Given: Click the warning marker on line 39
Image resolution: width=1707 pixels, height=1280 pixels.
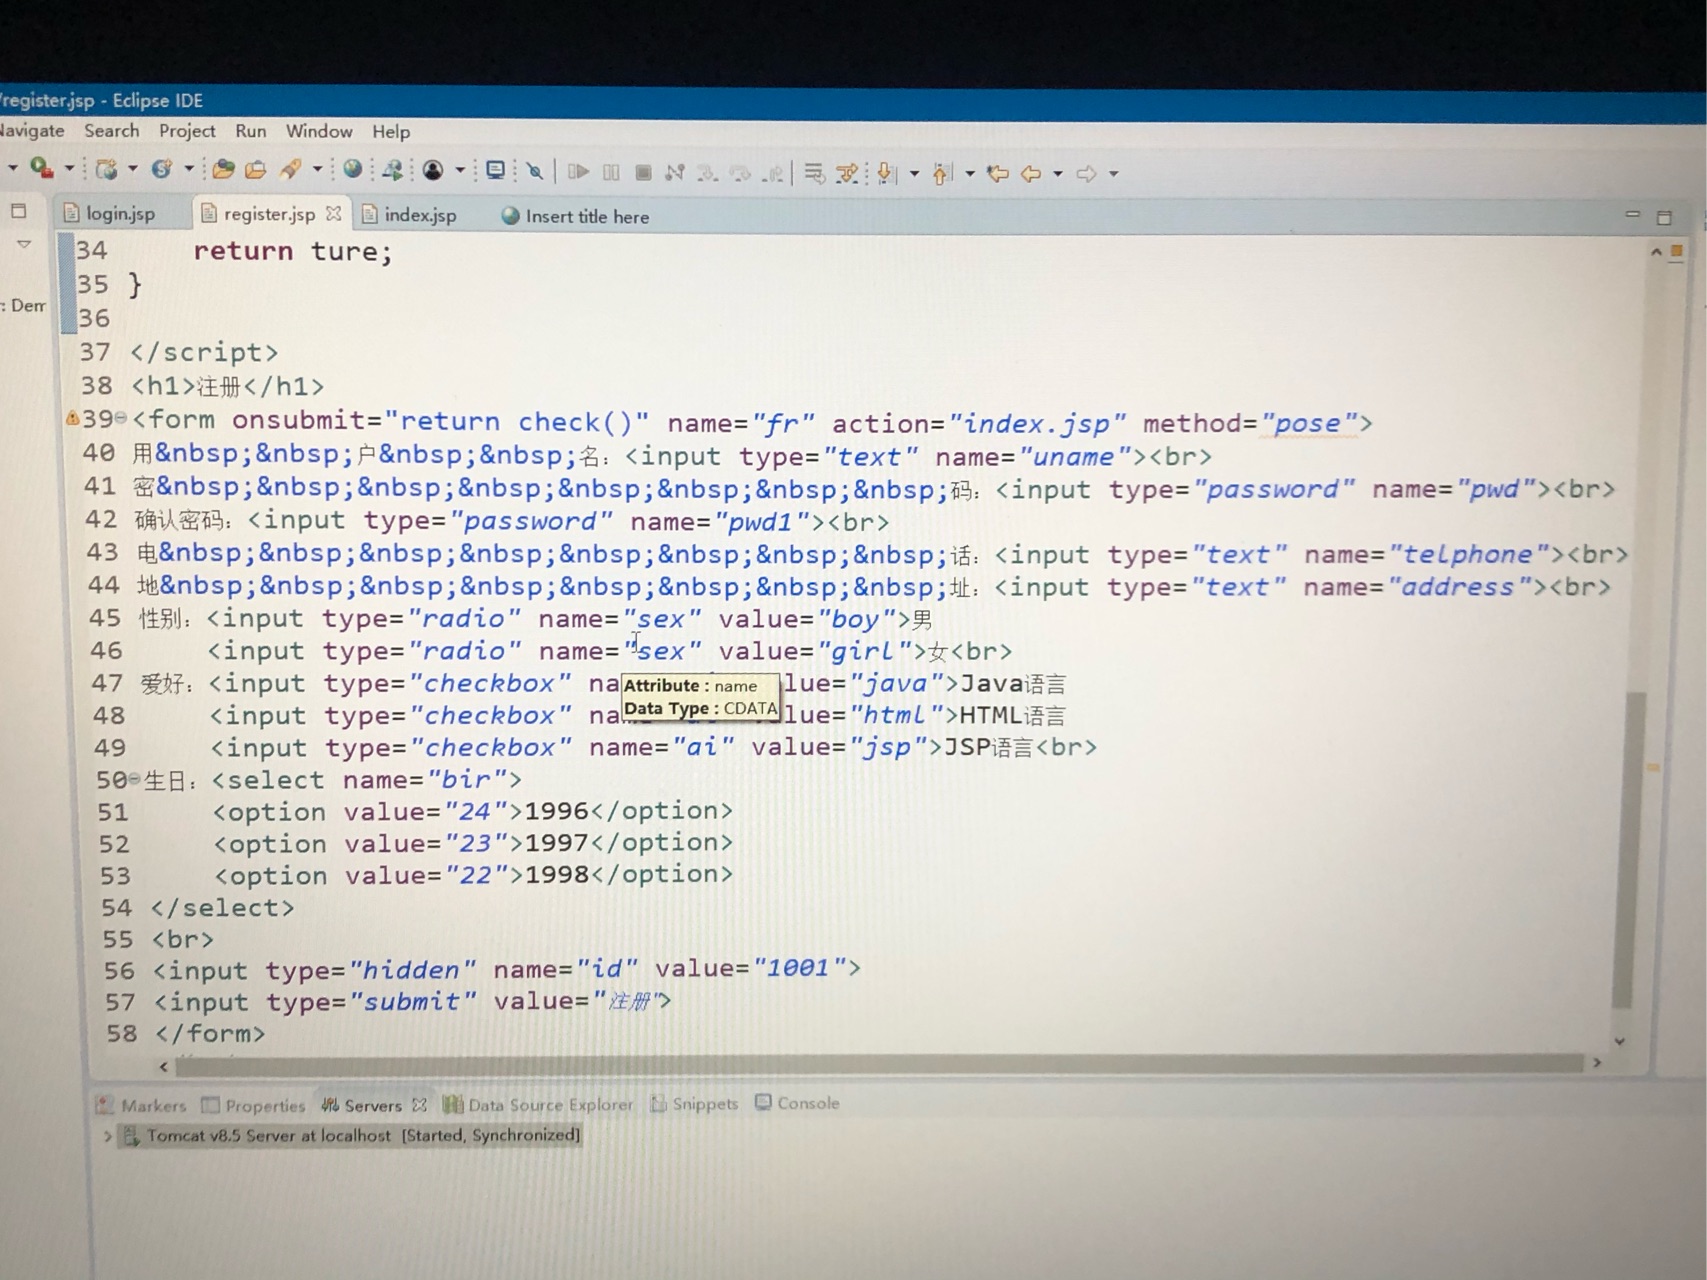Looking at the screenshot, I should tap(72, 418).
